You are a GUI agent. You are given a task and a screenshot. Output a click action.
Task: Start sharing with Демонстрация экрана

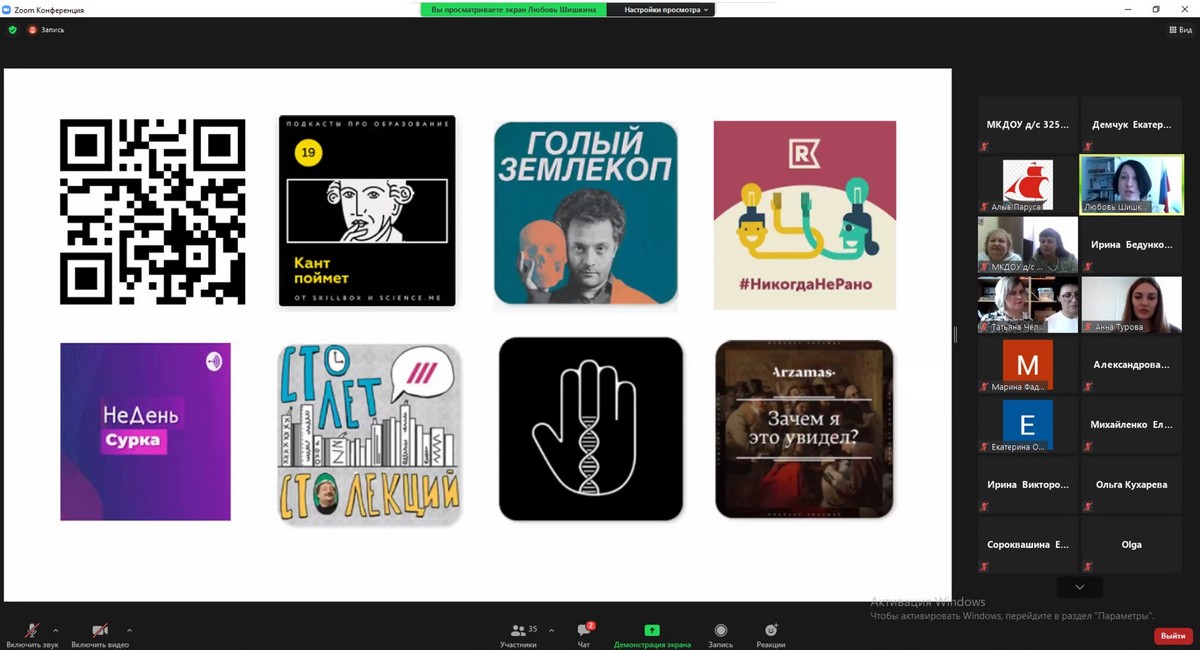click(x=652, y=634)
